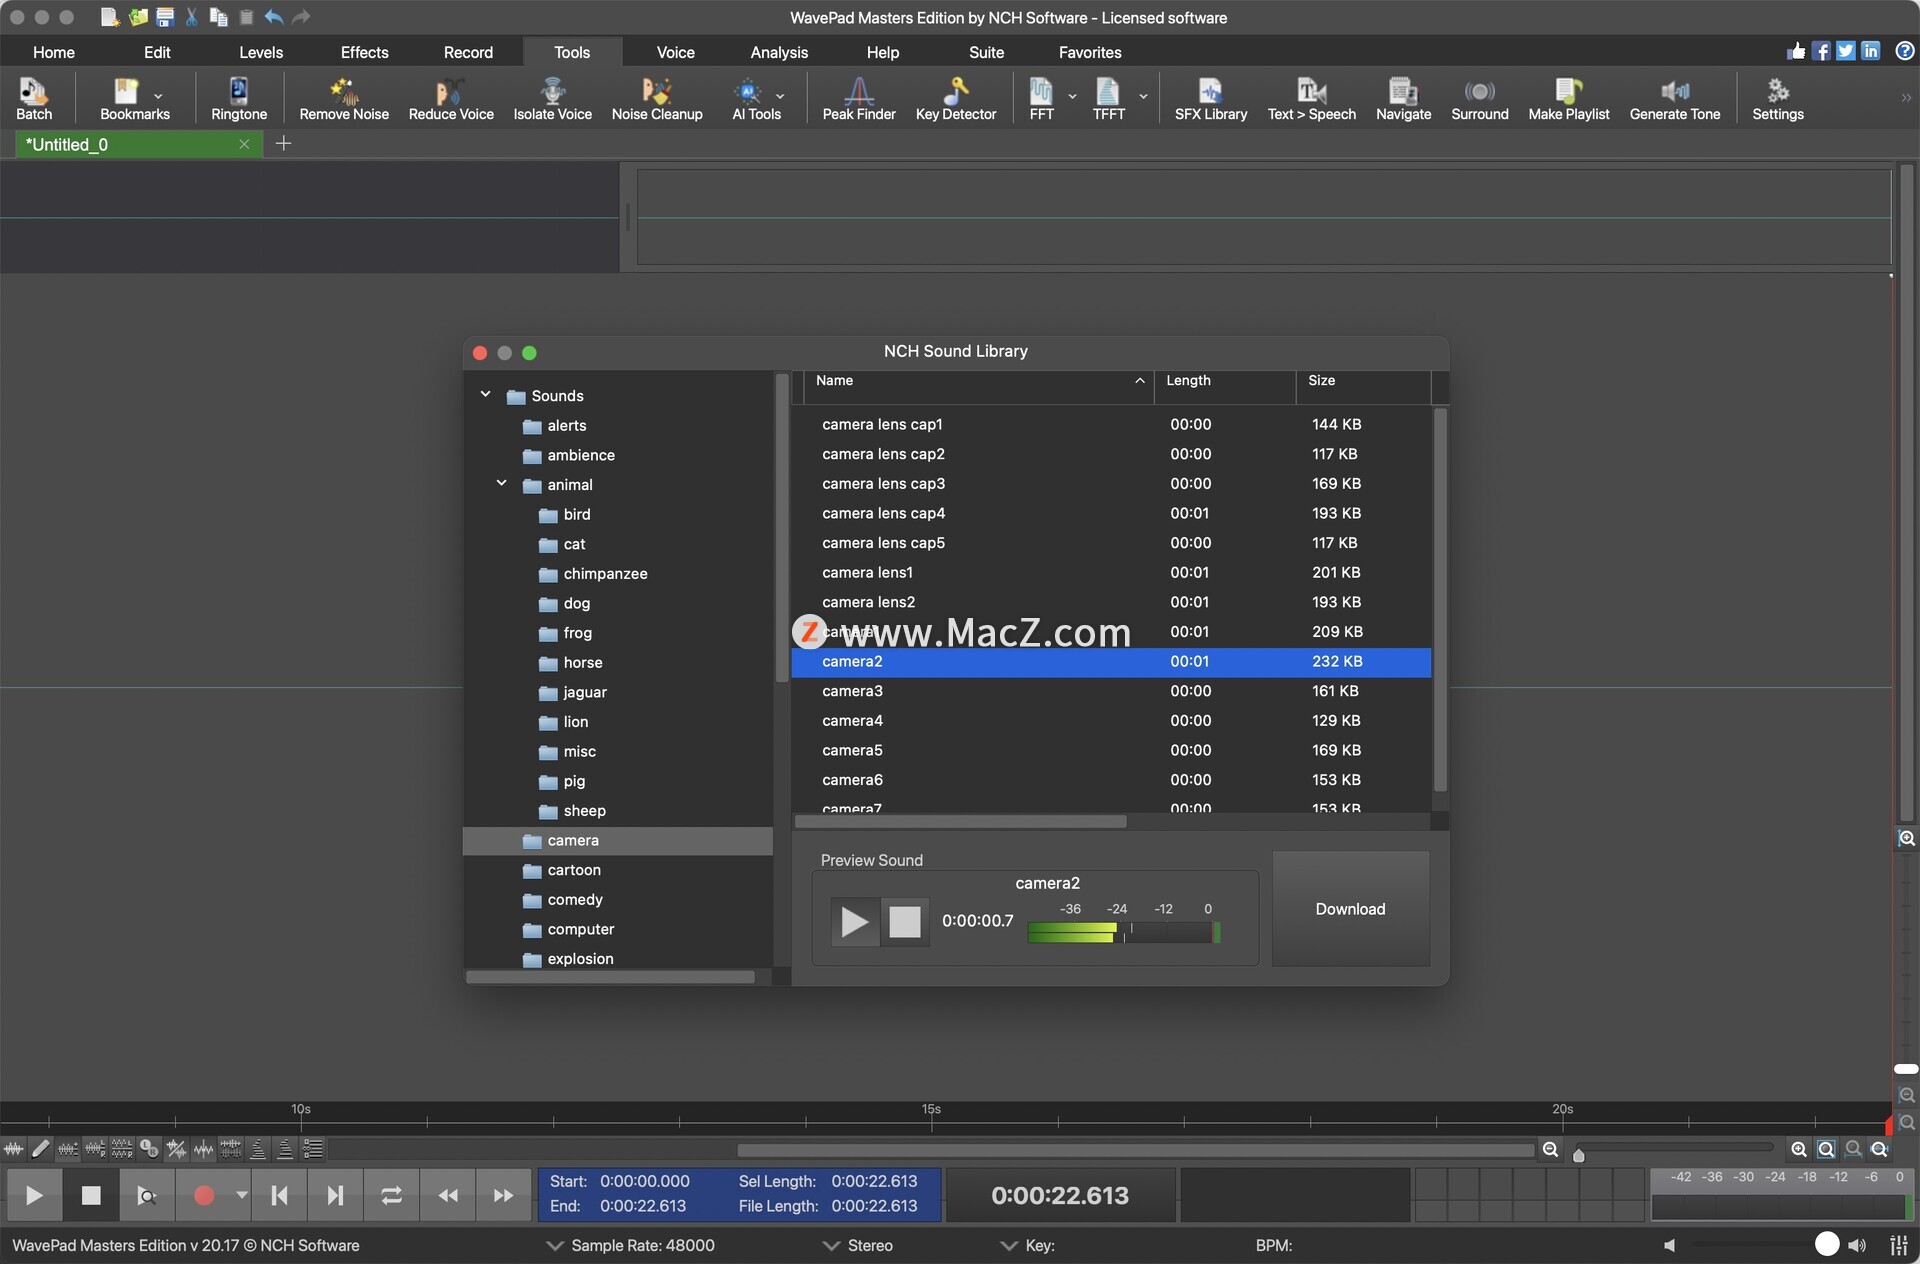The image size is (1920, 1264).
Task: Click the thumbs-up like icon
Action: [1797, 51]
